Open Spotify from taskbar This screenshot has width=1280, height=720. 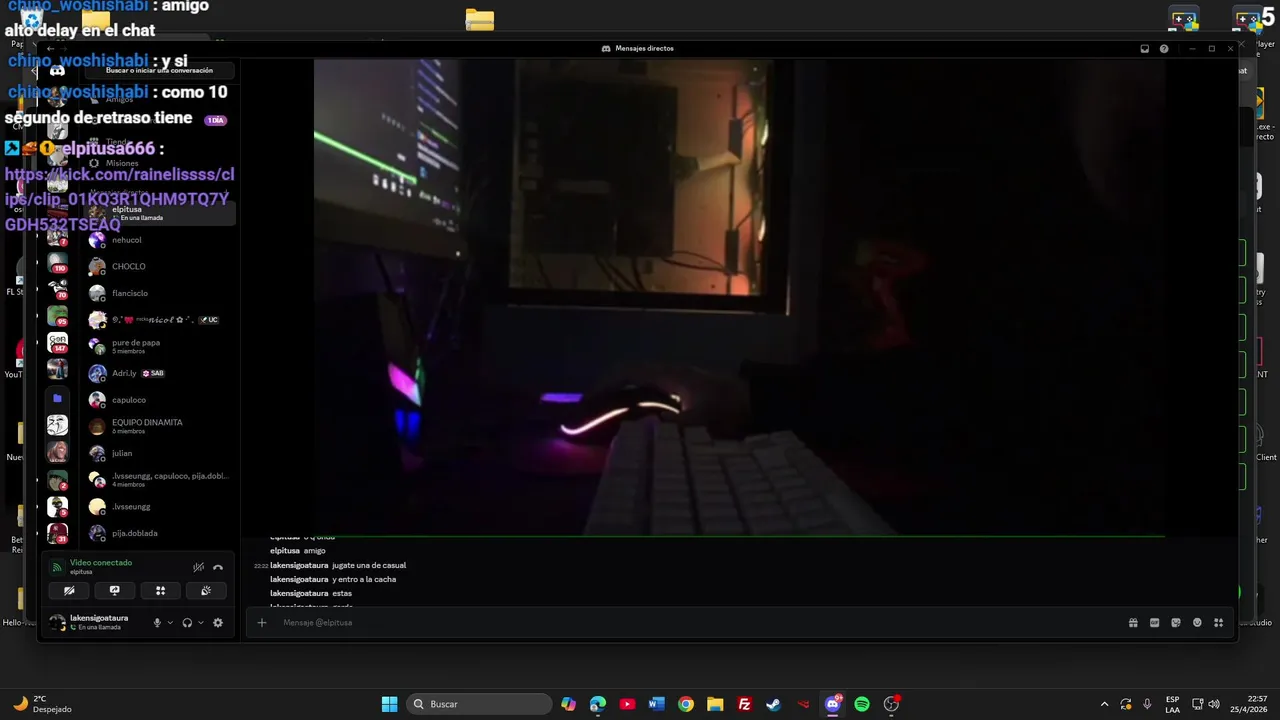pos(862,704)
